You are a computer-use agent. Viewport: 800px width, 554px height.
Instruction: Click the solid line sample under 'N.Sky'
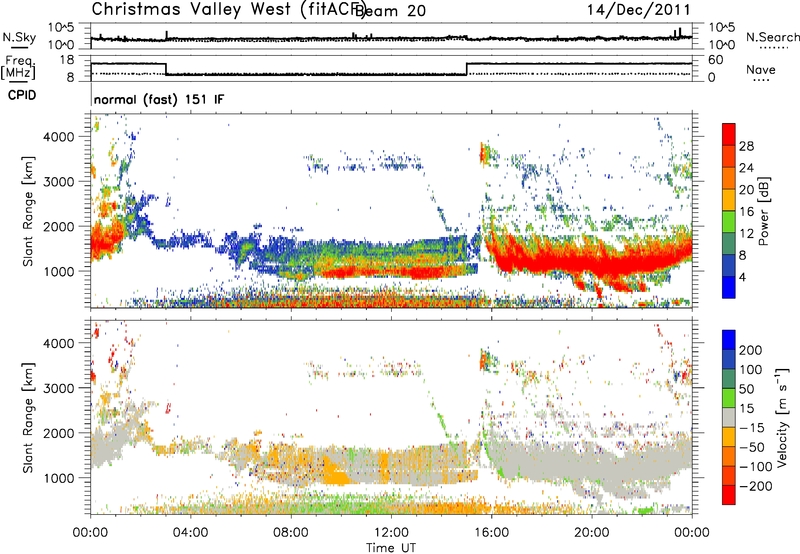[19, 46]
